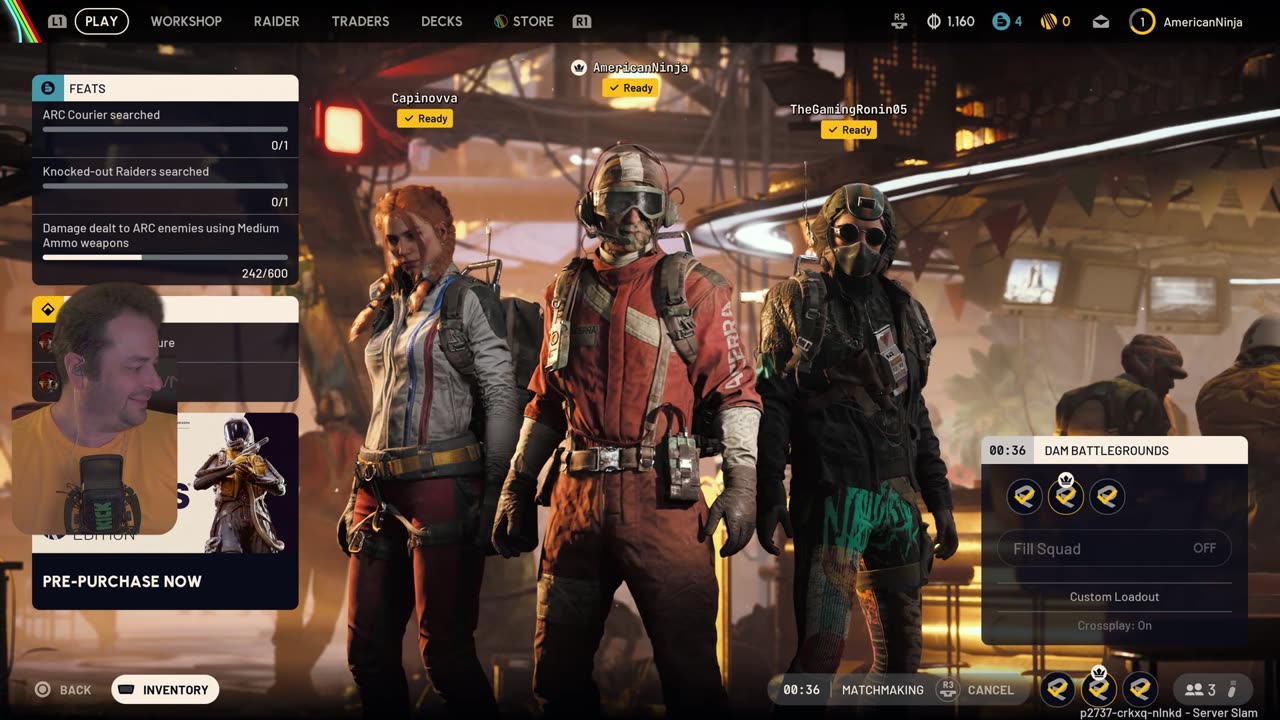Click the coin currency icon beside 1,160
Screen dimensions: 1280x720
tap(934, 21)
